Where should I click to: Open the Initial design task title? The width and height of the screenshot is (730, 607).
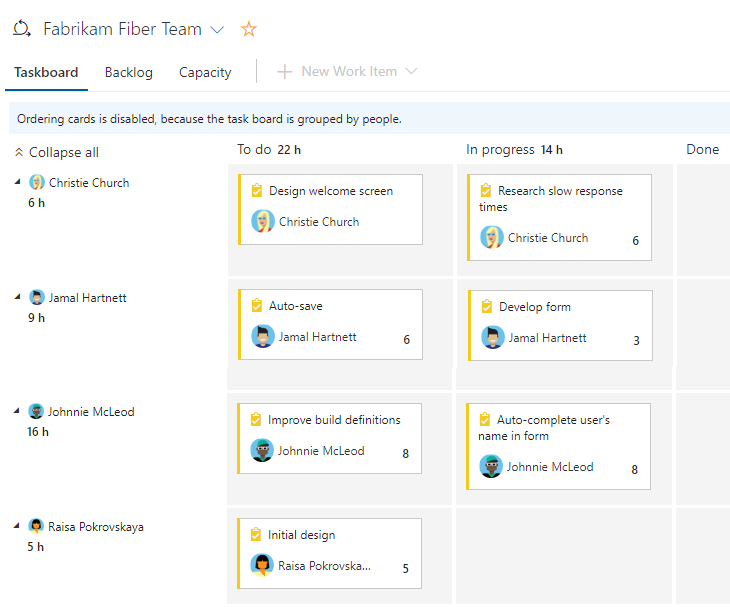click(x=301, y=535)
